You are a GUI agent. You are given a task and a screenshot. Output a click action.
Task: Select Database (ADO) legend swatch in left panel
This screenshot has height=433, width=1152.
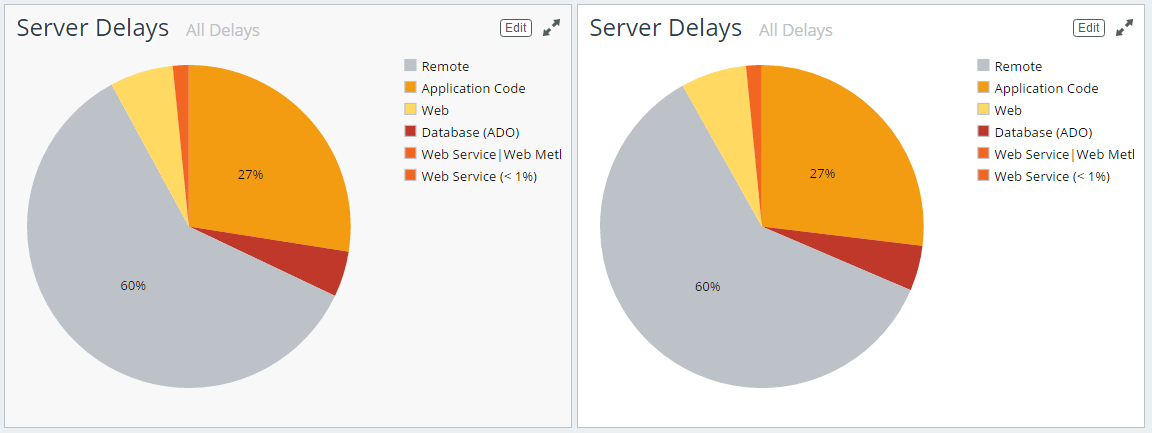coord(411,132)
